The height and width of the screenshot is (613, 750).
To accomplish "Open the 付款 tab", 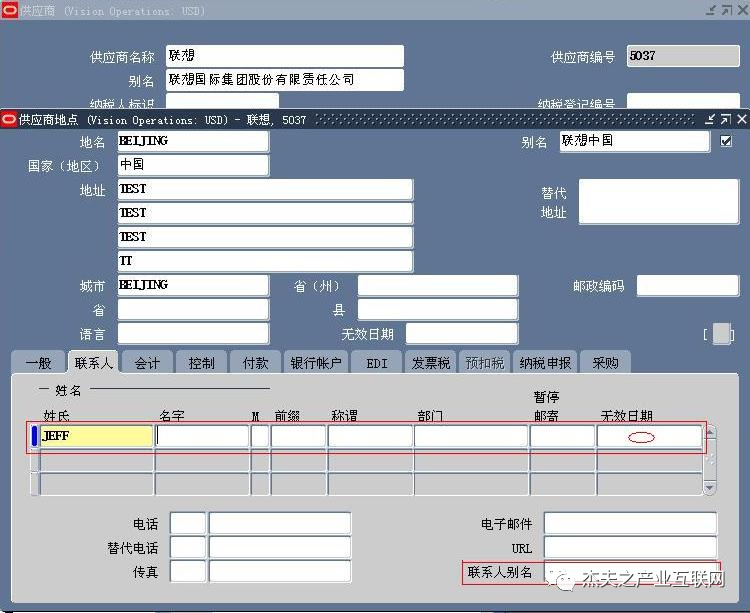I will click(255, 363).
